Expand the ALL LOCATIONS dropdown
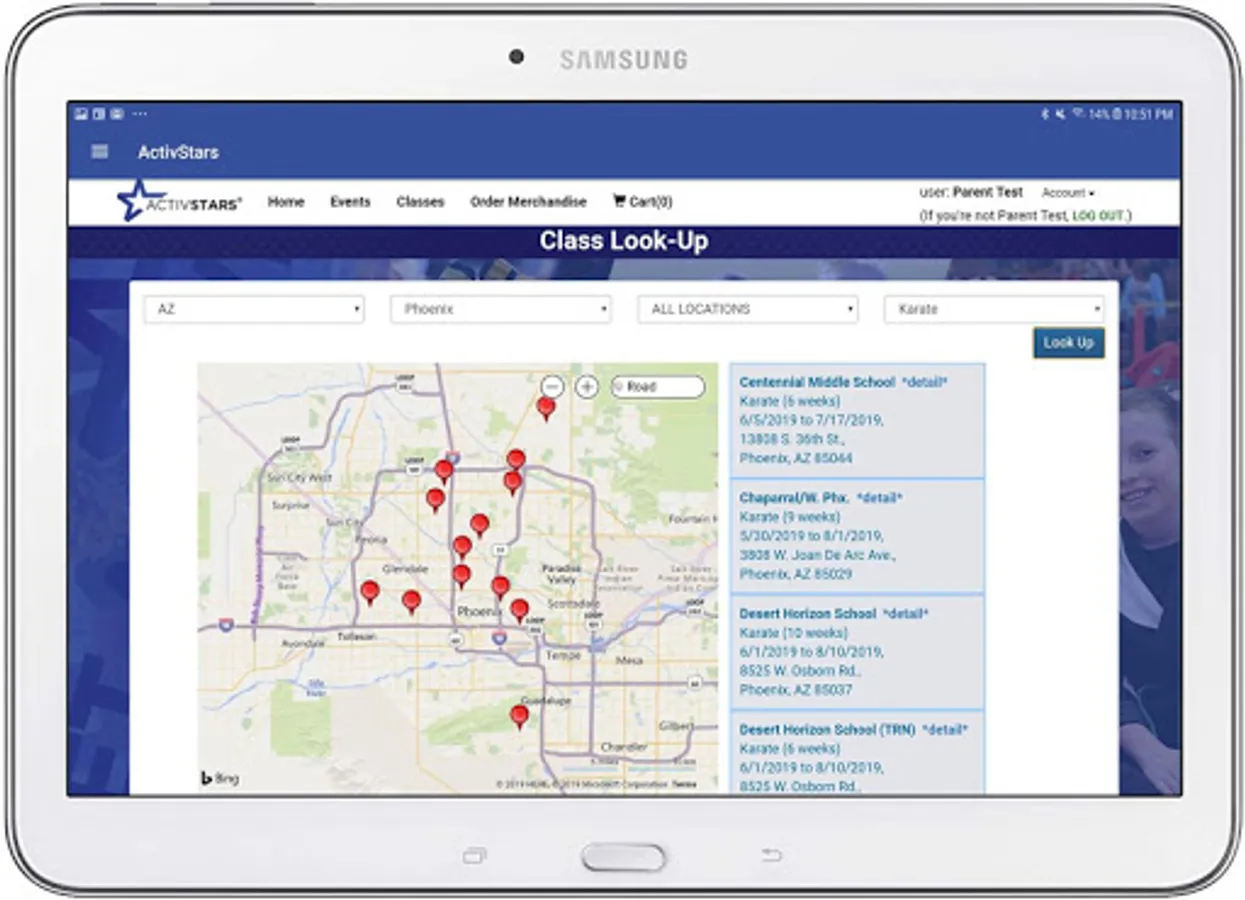 click(748, 309)
